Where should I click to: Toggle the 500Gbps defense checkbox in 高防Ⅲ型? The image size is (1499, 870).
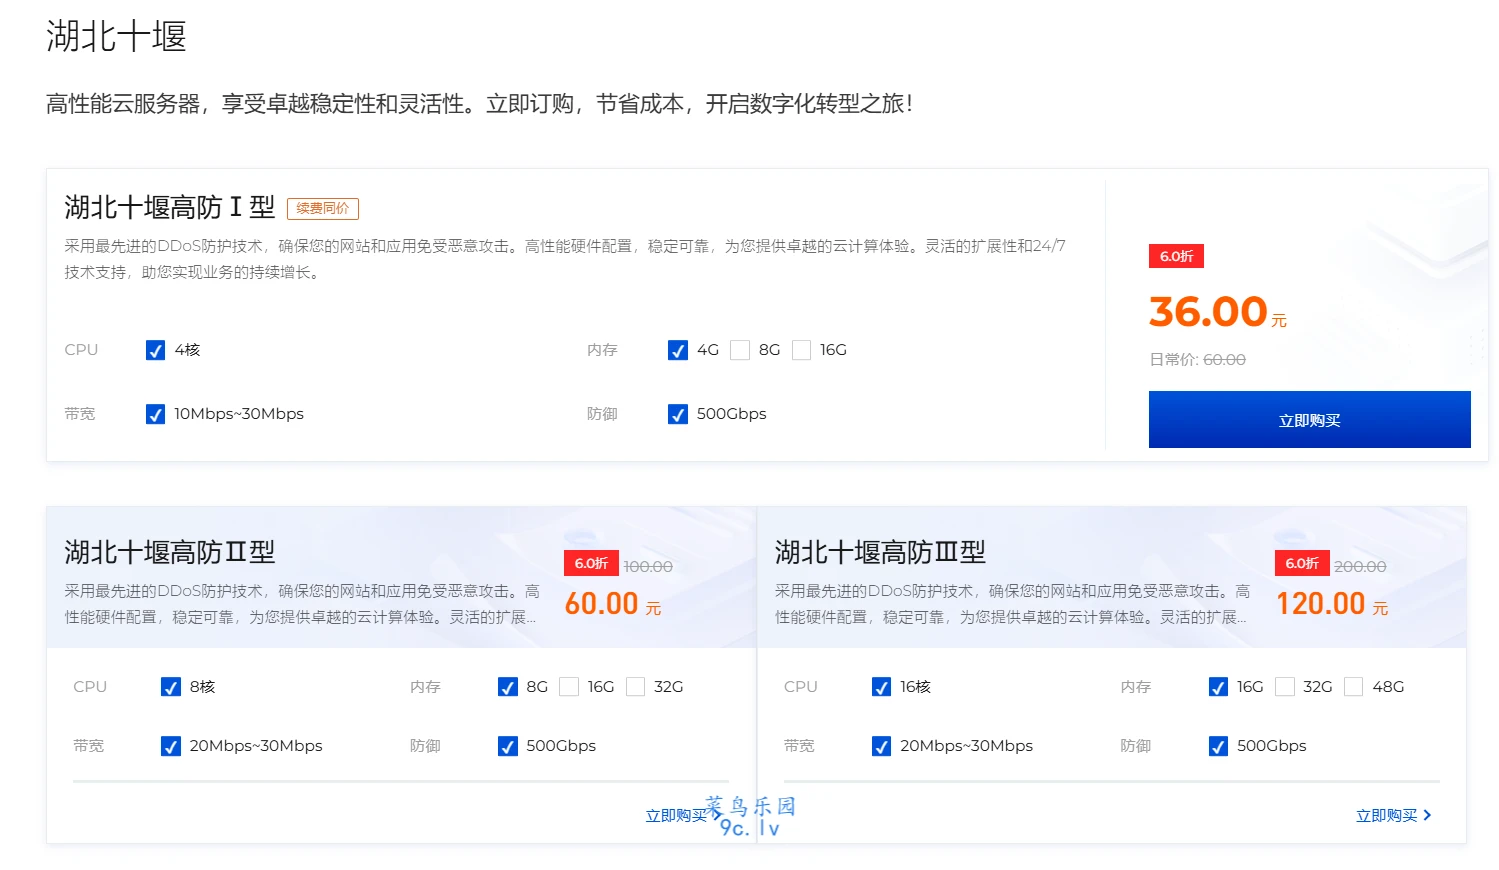[1218, 746]
